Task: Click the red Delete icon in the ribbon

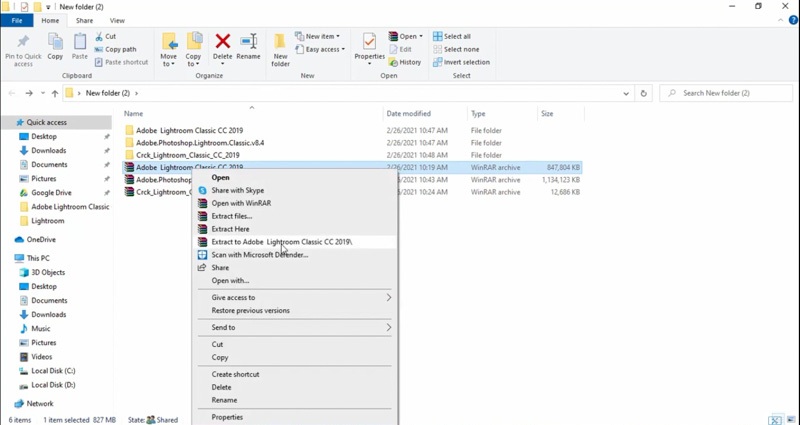Action: (222, 41)
